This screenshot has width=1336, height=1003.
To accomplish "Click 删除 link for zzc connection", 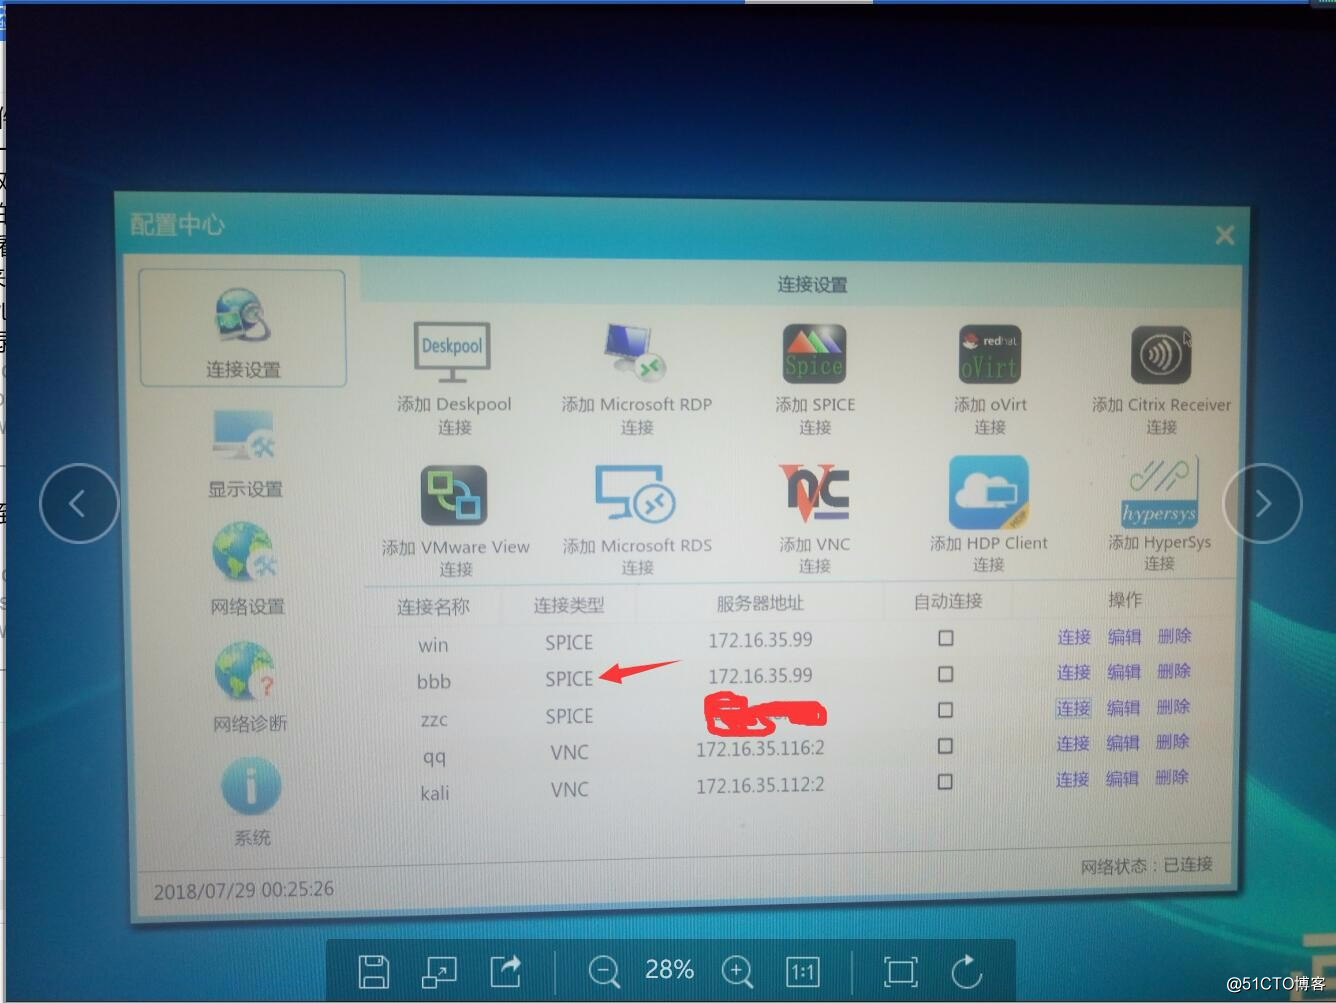I will pos(1173,707).
